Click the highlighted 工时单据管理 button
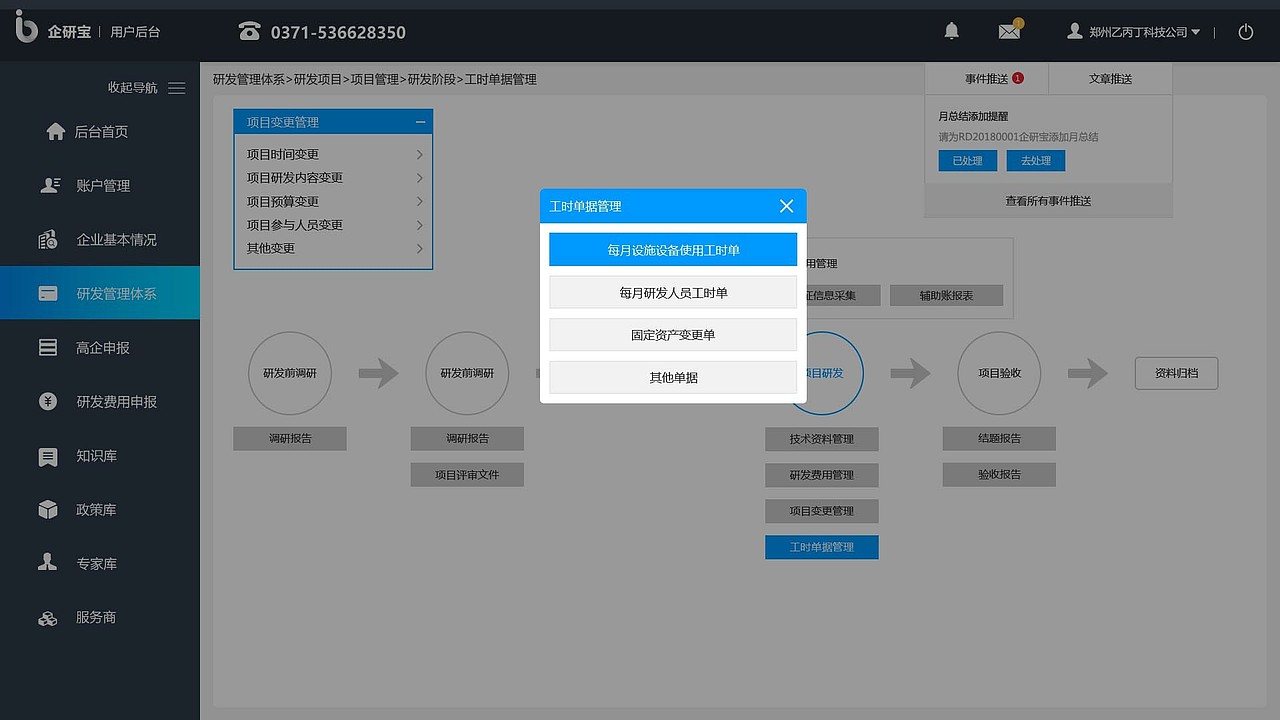The height and width of the screenshot is (720, 1280). click(x=822, y=547)
